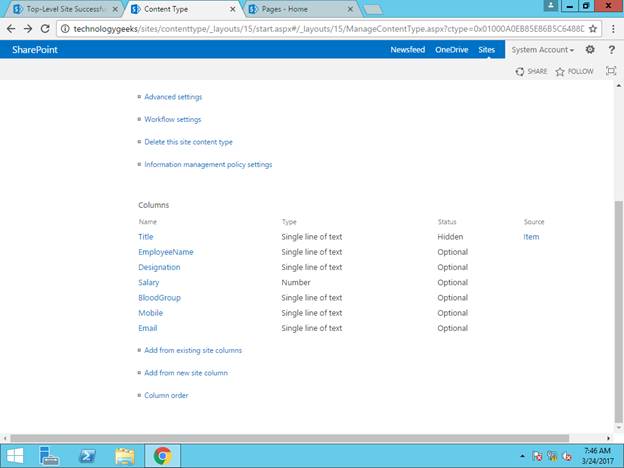Open Newsfeed in top bar

408,50
